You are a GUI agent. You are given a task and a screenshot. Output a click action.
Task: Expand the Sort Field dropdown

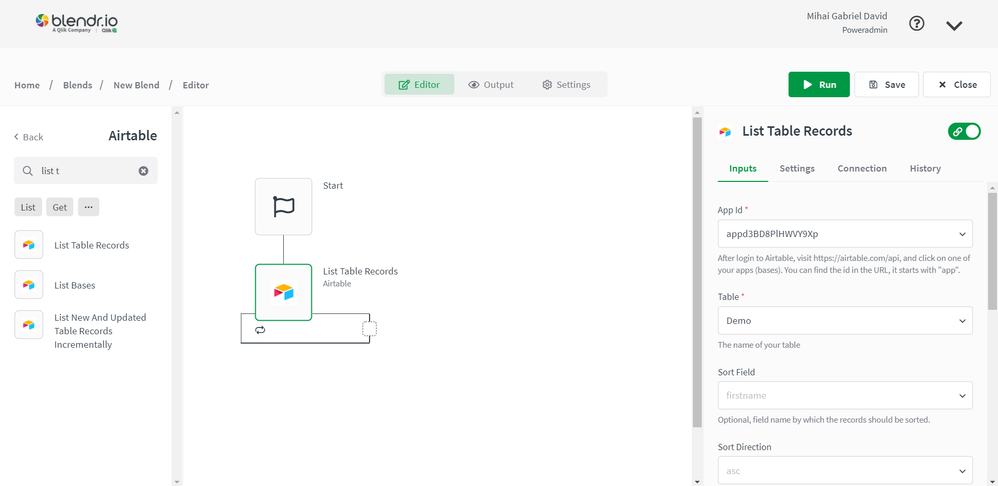coord(845,395)
